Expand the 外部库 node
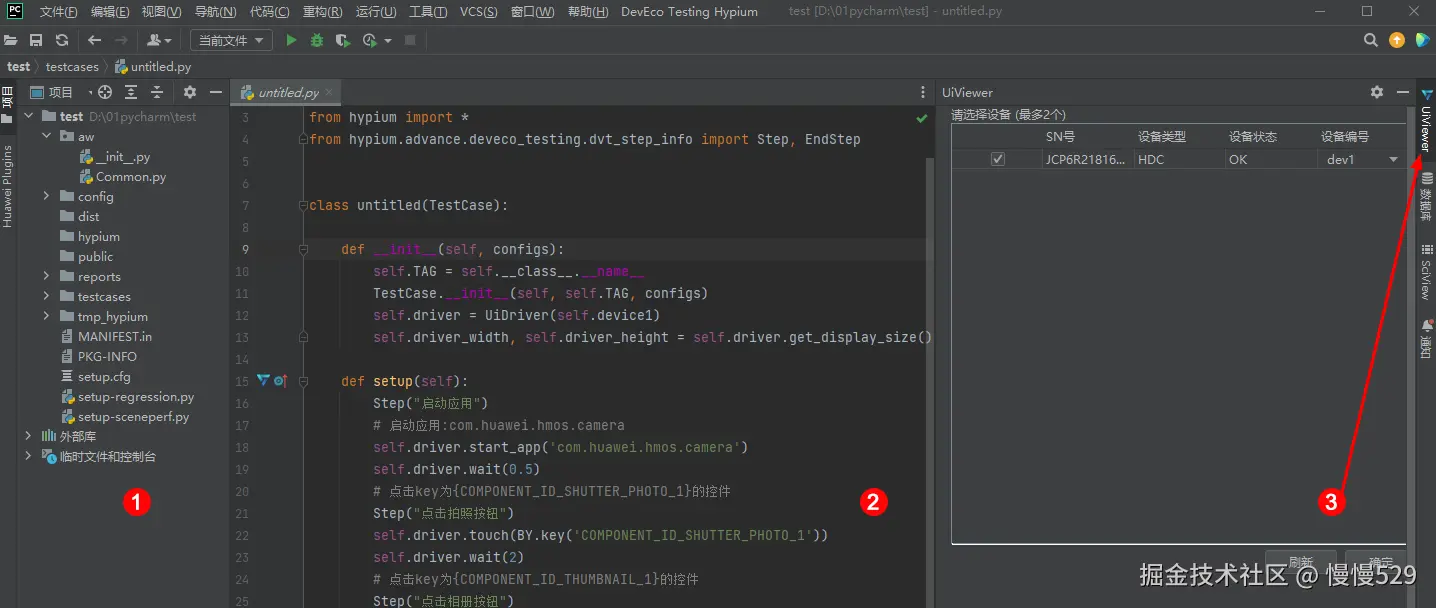 point(29,436)
